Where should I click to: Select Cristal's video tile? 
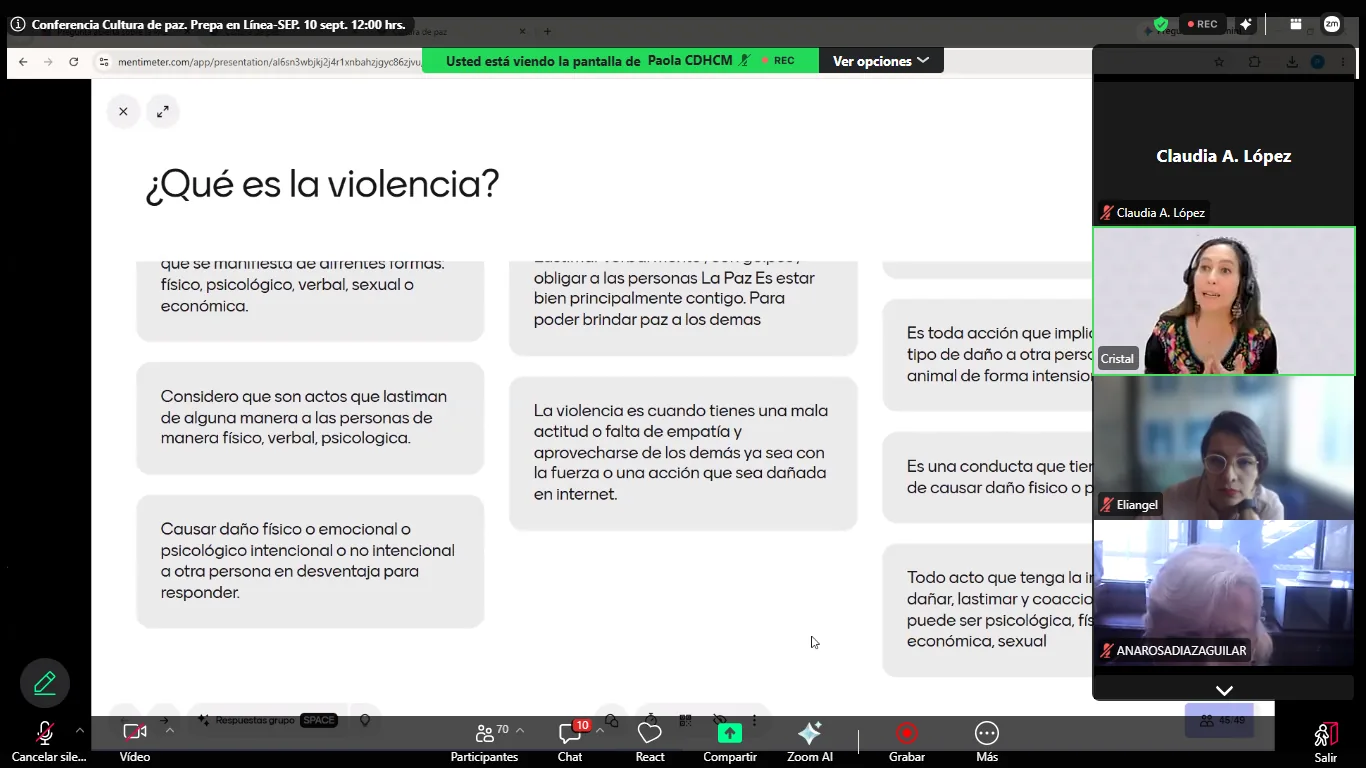(1224, 301)
